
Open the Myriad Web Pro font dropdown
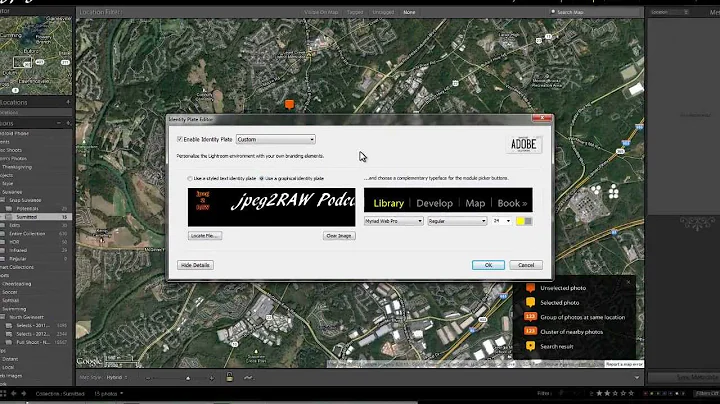point(394,221)
